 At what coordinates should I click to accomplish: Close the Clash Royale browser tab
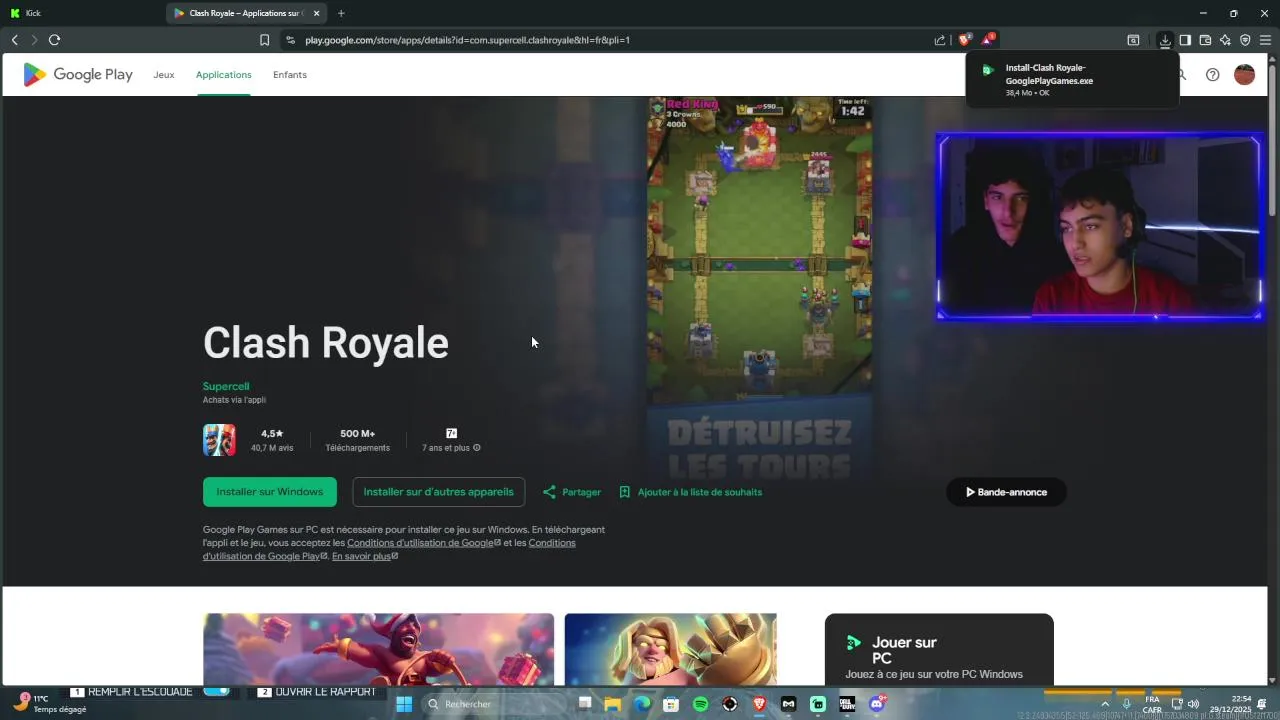pyautogui.click(x=317, y=13)
